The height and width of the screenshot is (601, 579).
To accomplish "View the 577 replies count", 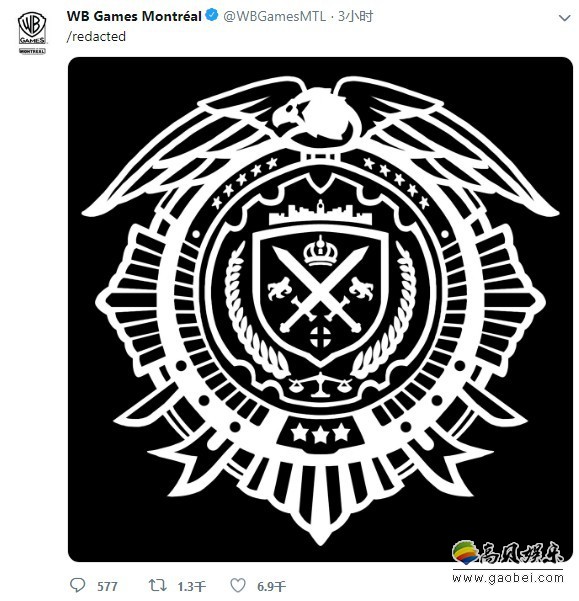I will pos(107,586).
